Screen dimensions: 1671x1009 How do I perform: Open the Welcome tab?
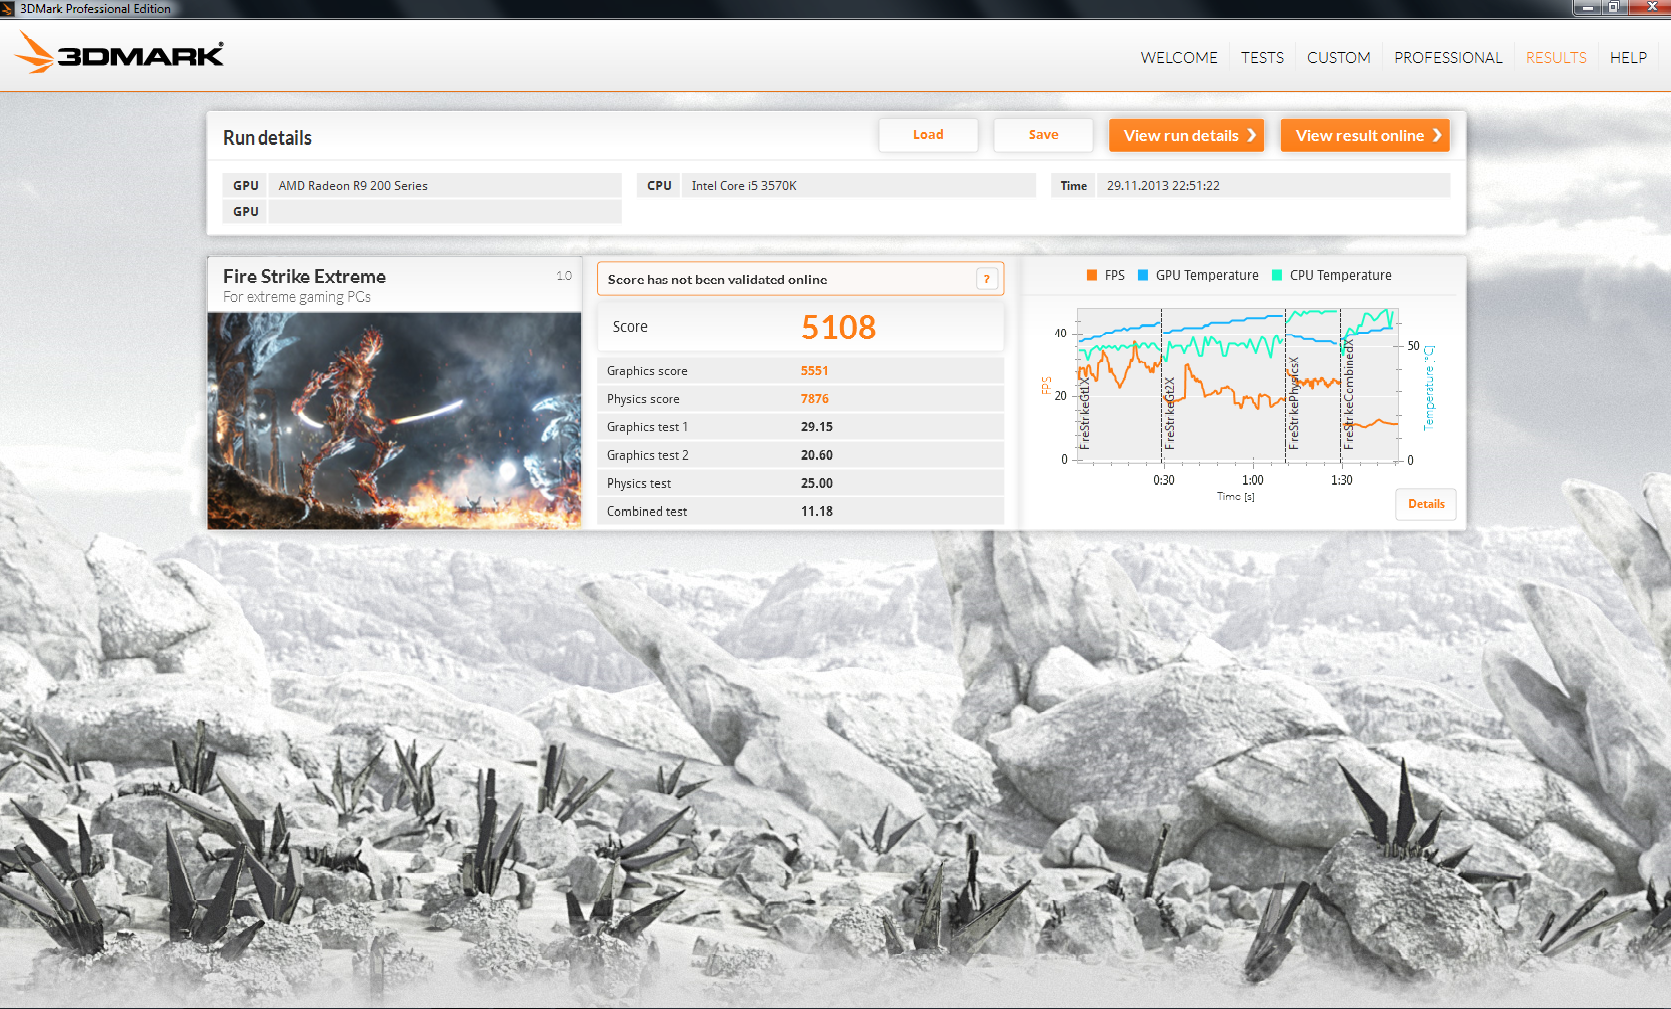coord(1179,58)
